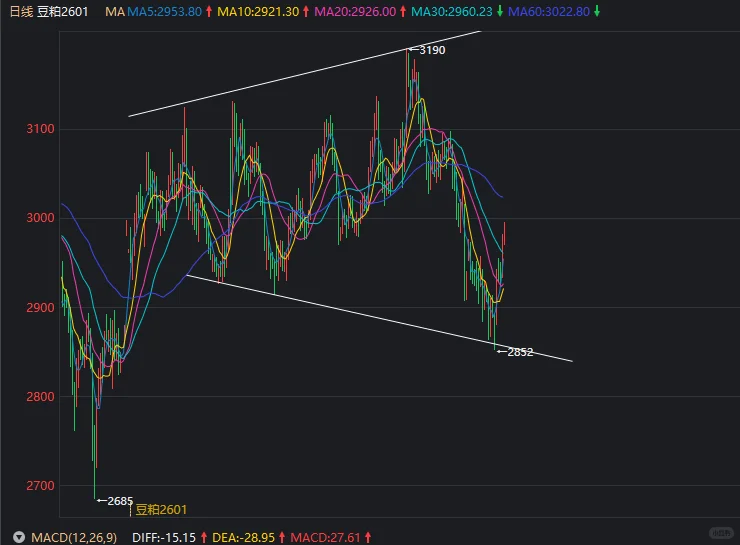740x545 pixels.
Task: Click the 2800 price axis label
Action: (x=40, y=396)
